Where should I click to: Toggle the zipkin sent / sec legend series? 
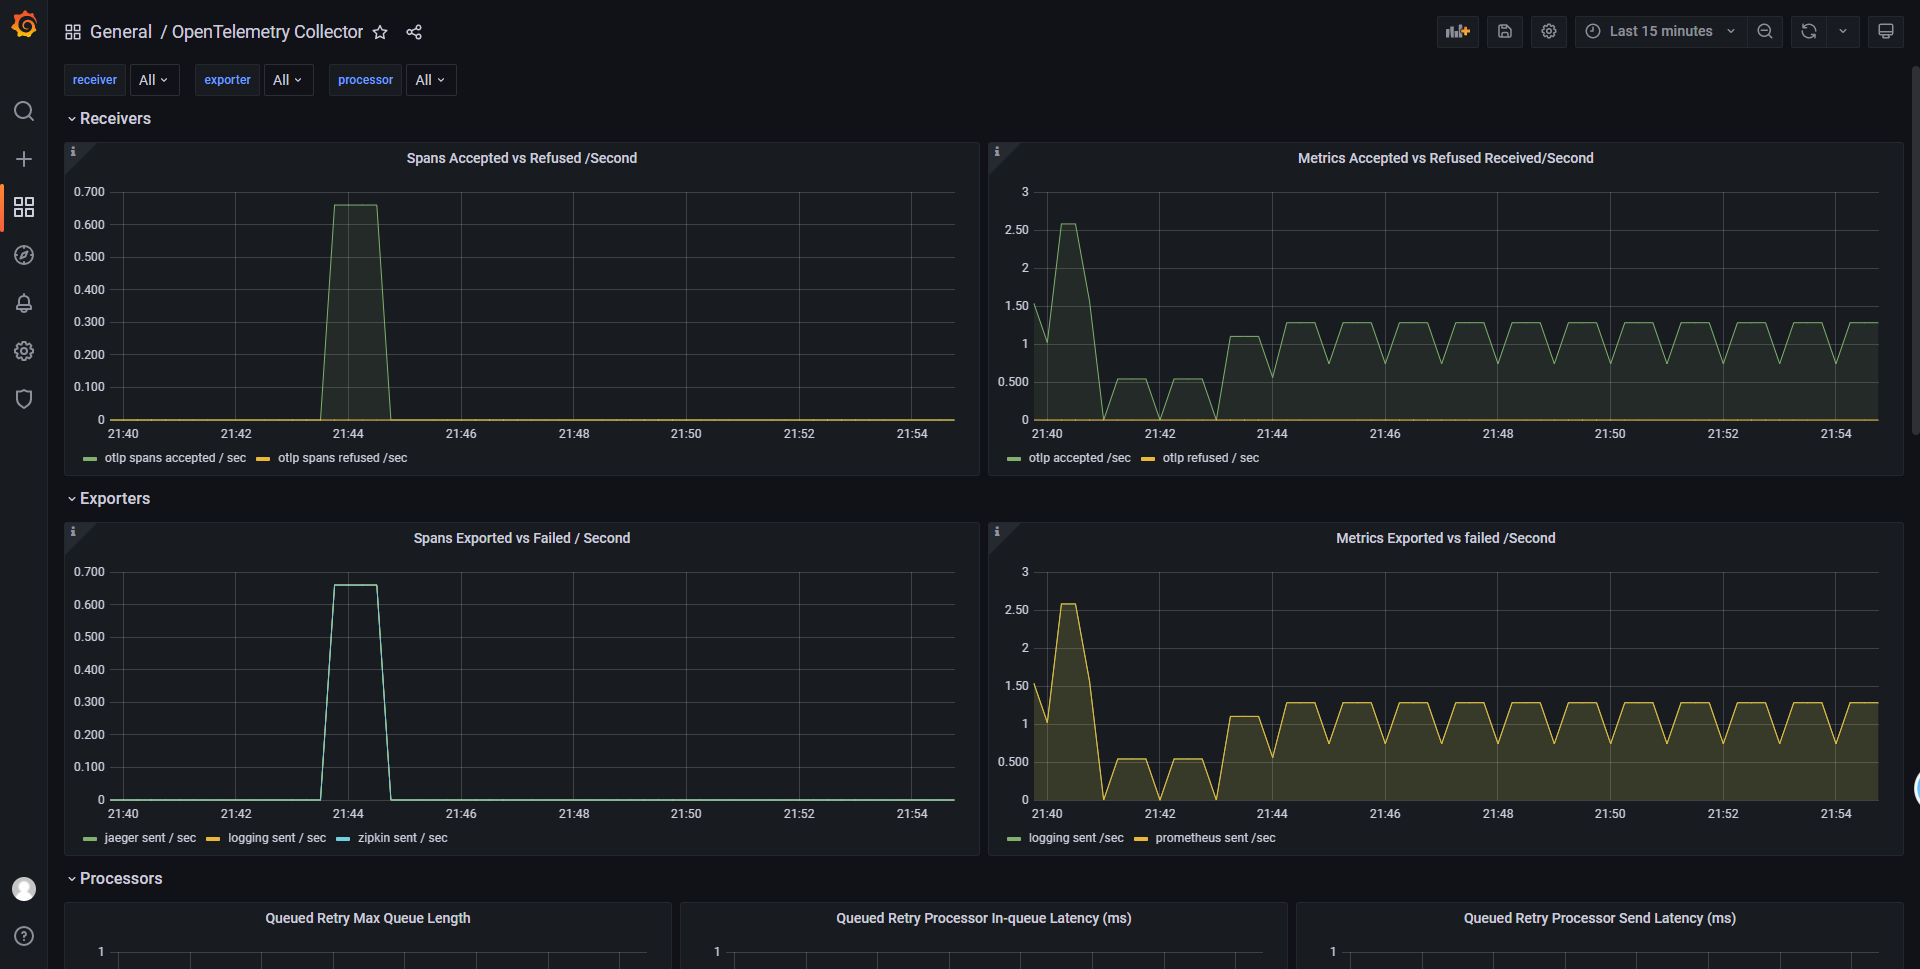(x=403, y=838)
